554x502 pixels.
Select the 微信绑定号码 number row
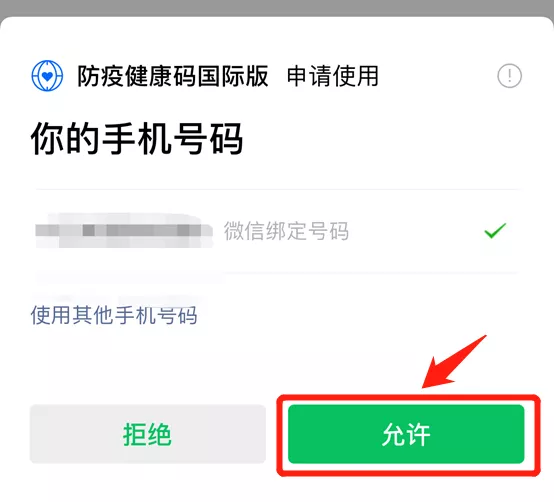277,231
